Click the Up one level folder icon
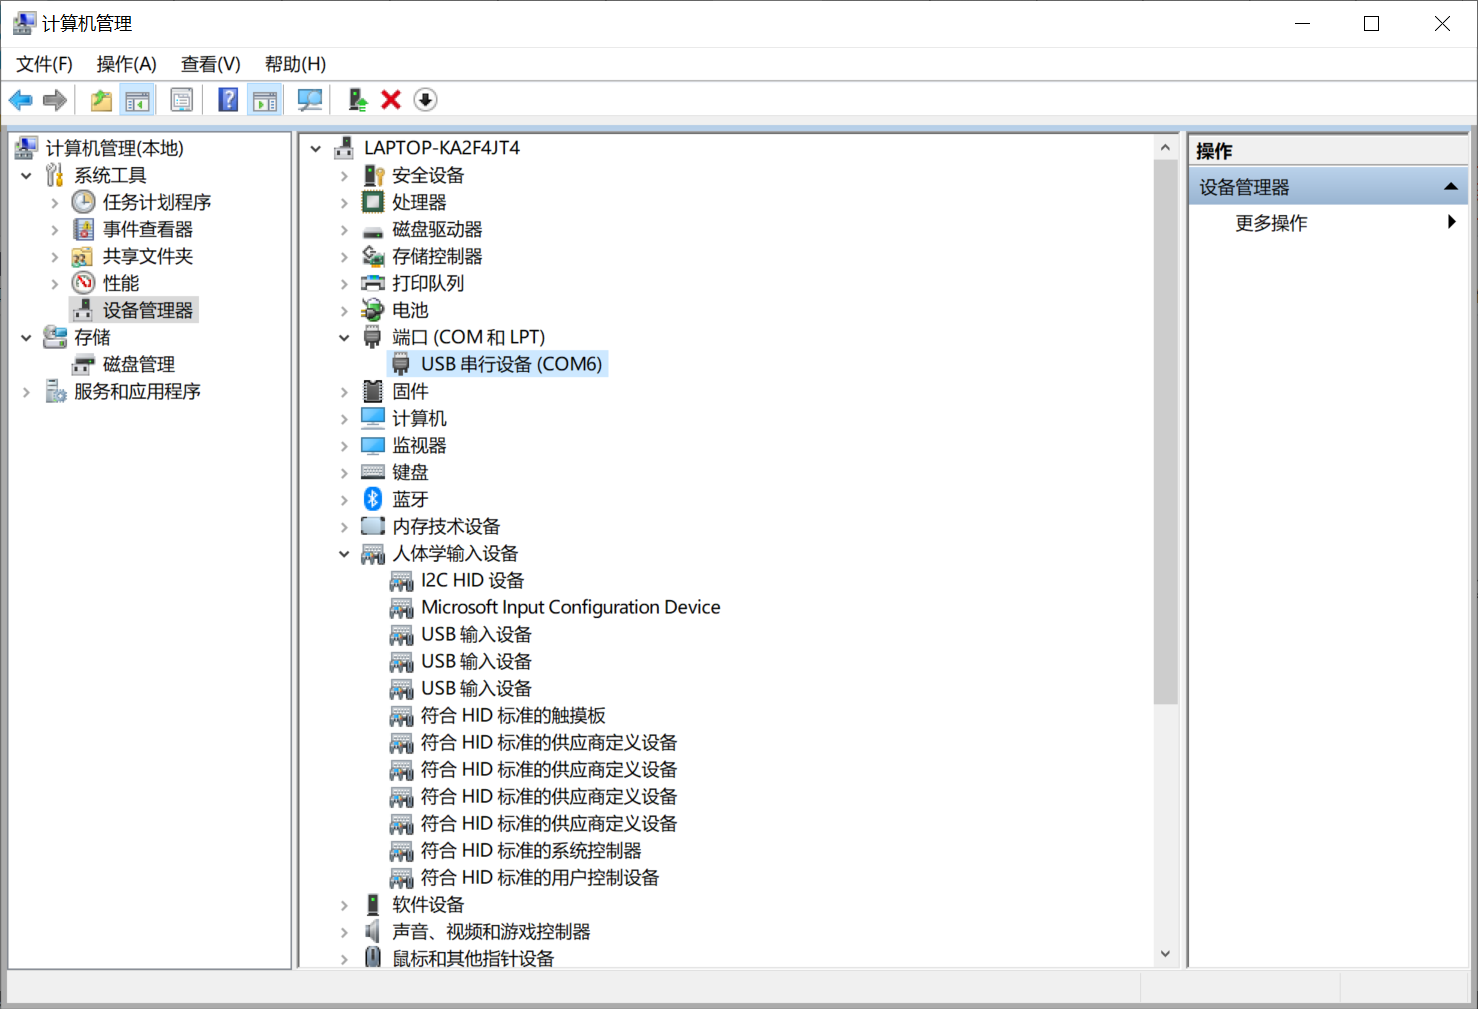Screen dimensions: 1478x1009 click(x=101, y=100)
